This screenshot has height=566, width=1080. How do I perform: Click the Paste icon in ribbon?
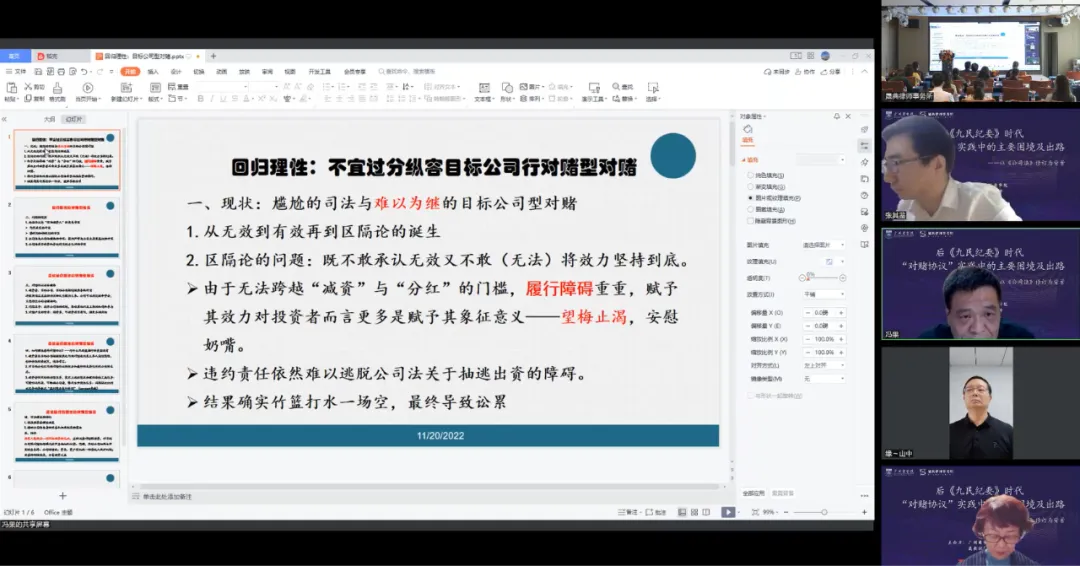pyautogui.click(x=11, y=87)
